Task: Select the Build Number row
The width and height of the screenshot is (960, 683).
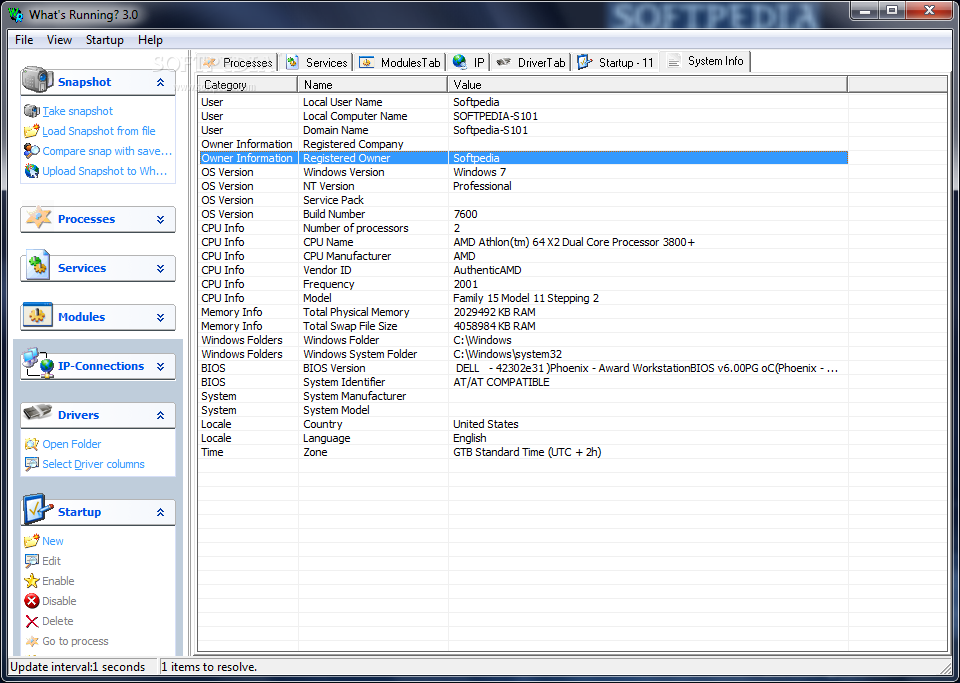Action: point(523,214)
